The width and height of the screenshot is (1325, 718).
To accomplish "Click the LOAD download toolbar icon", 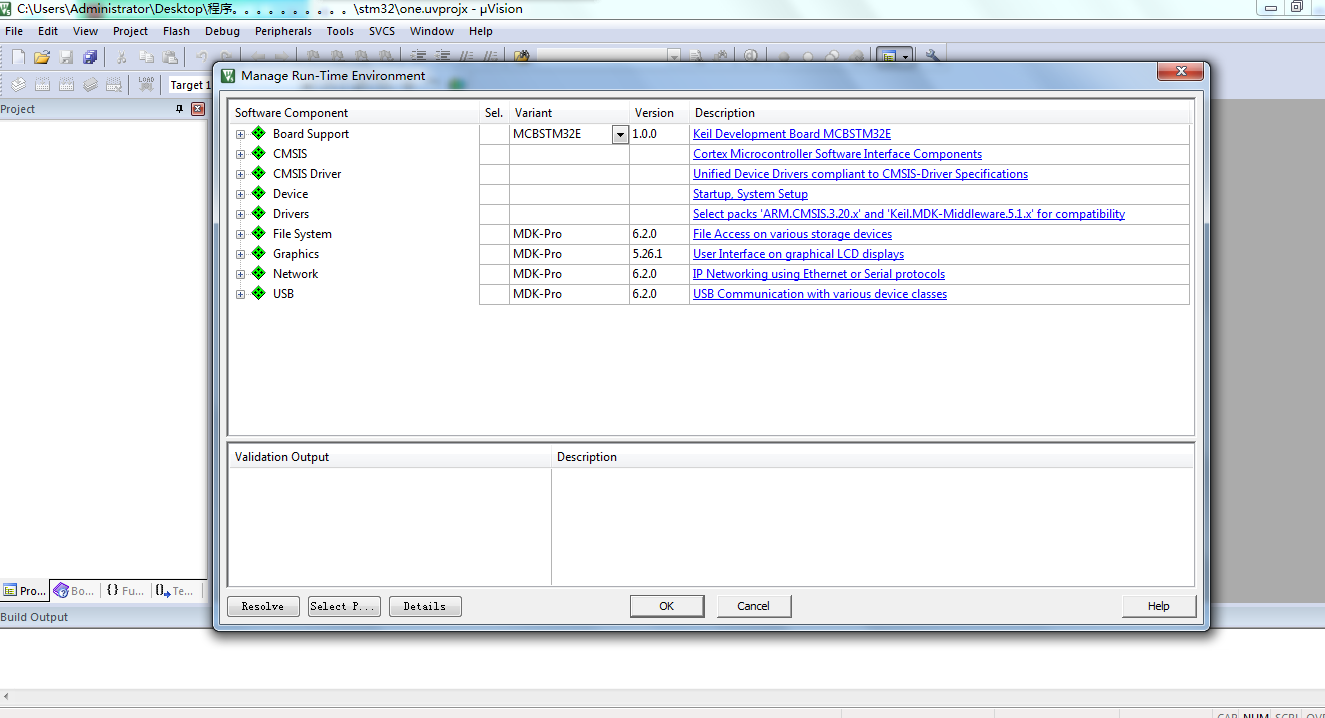I will [x=147, y=85].
